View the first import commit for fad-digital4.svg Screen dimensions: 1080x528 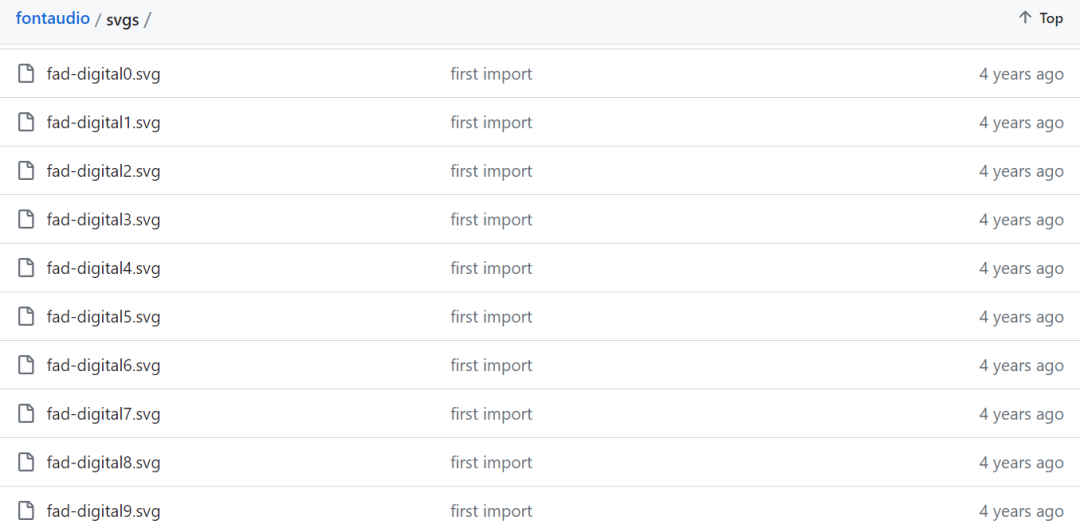491,268
